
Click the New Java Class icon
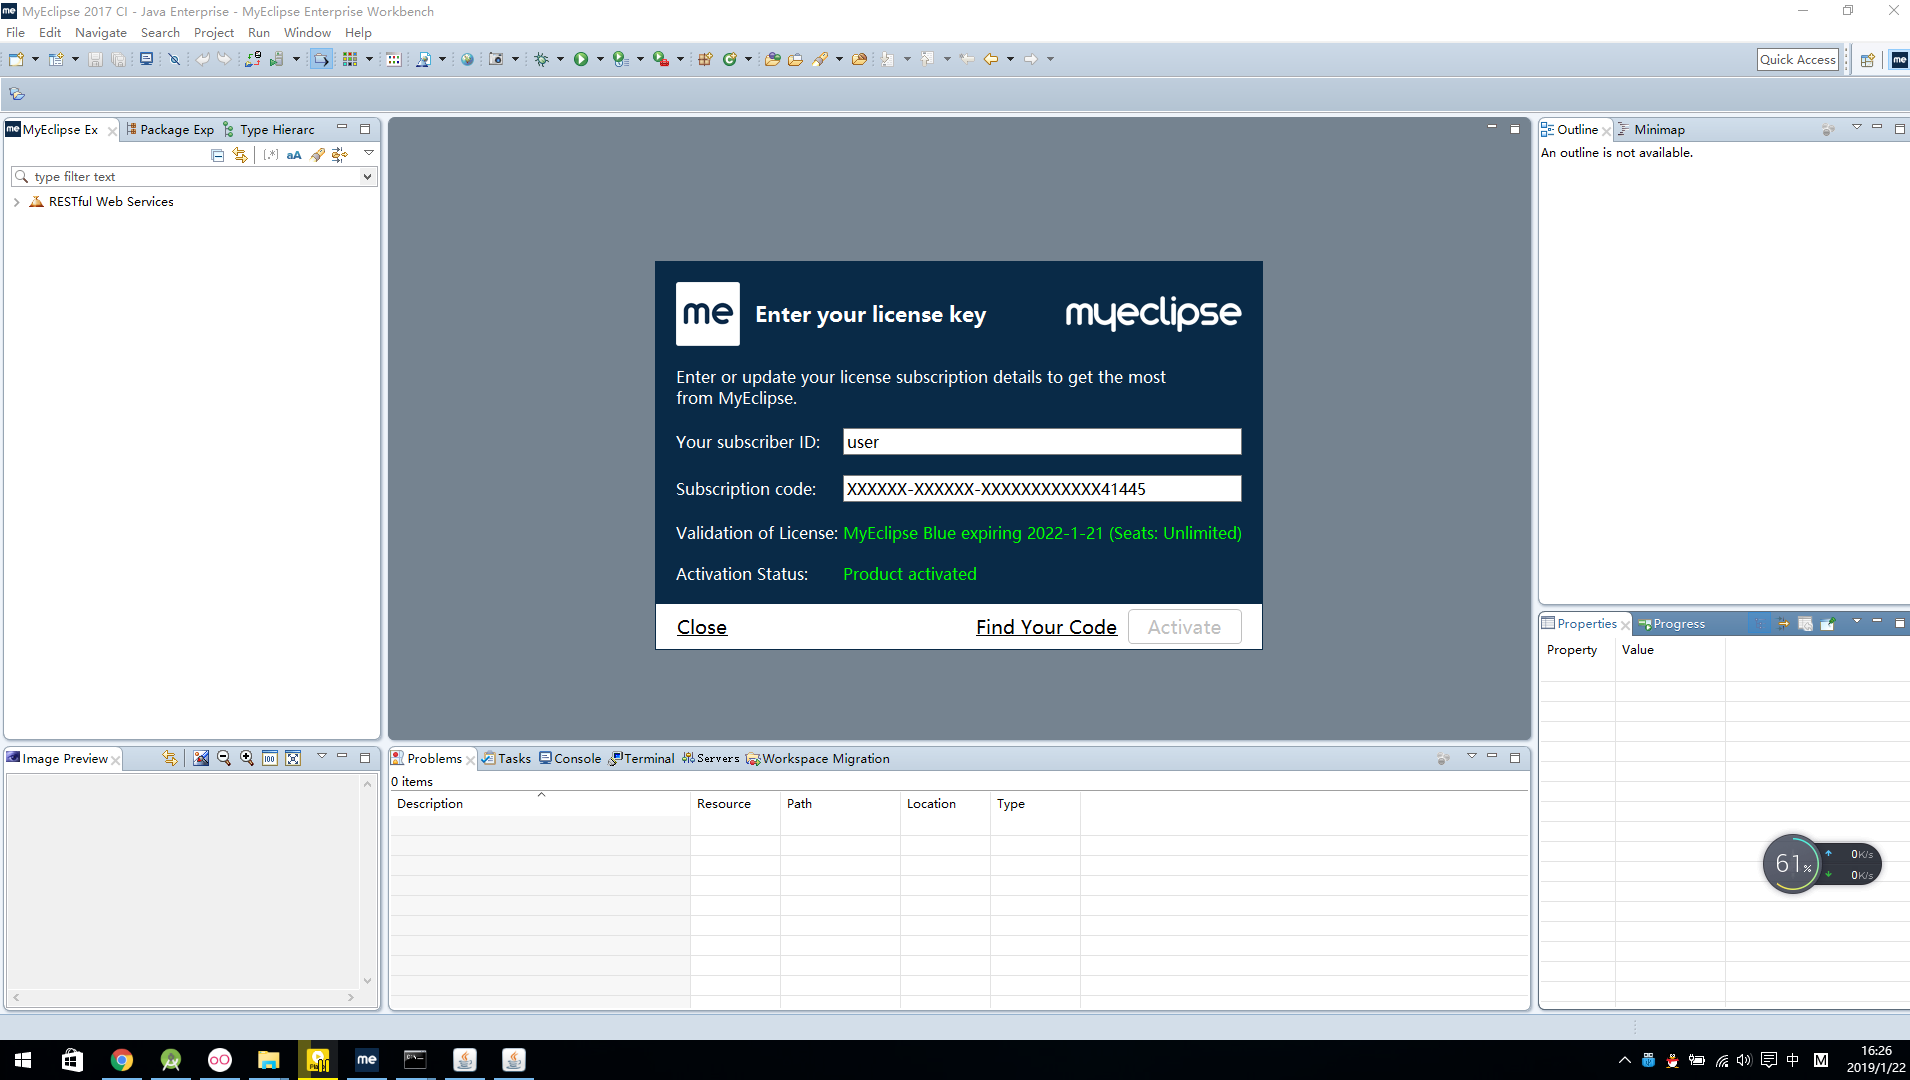[x=730, y=59]
